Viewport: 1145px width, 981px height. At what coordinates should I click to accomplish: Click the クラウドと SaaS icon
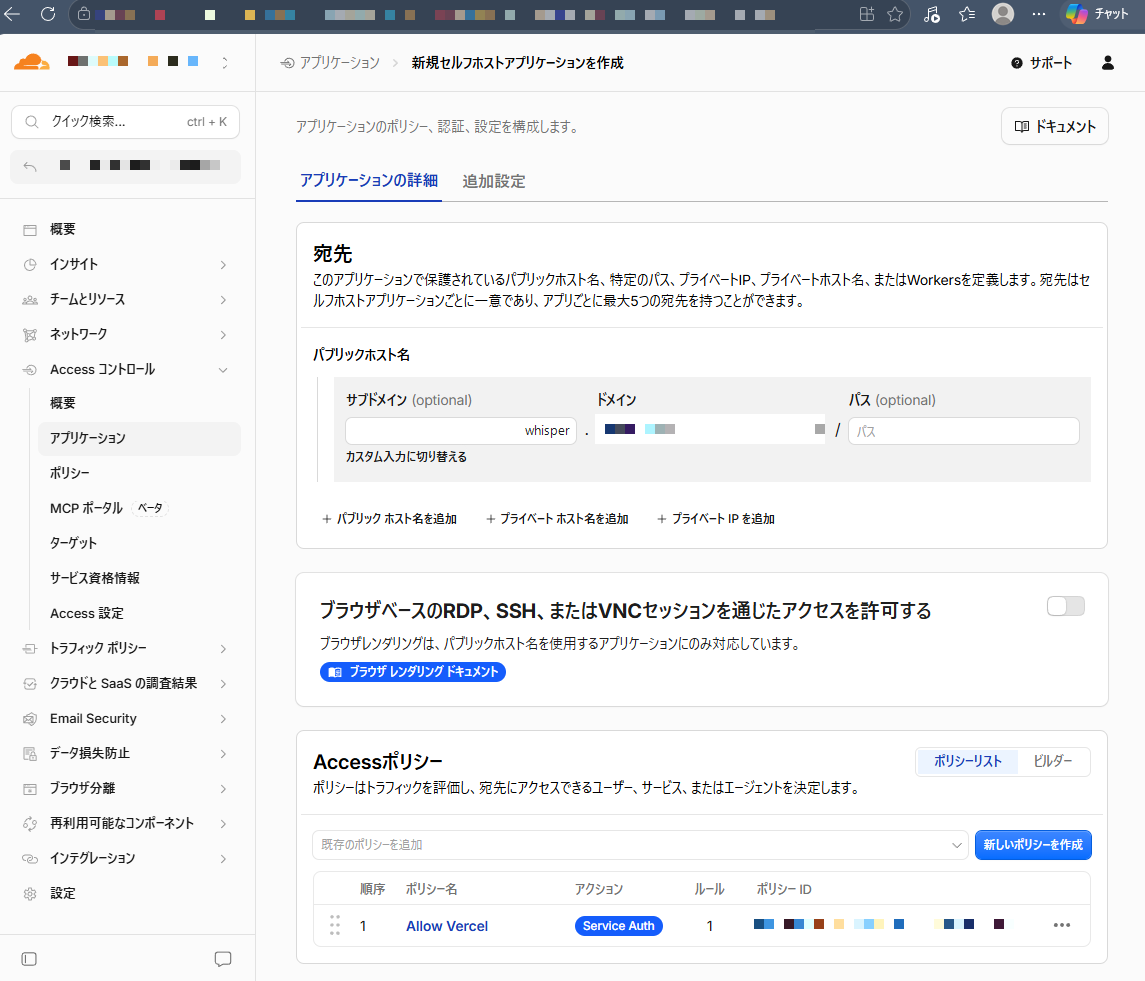pyautogui.click(x=30, y=684)
